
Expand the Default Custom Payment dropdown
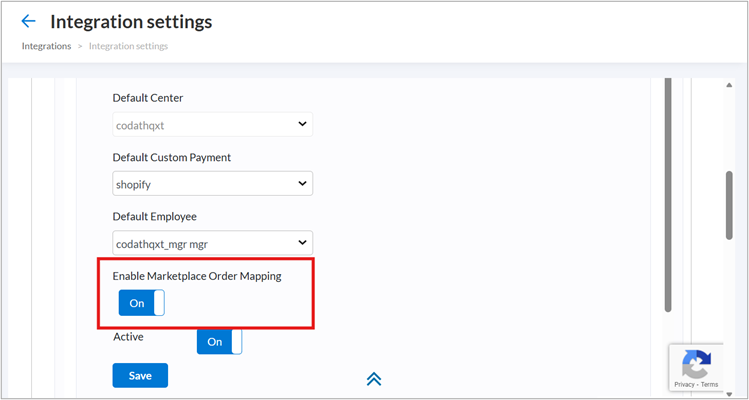pos(212,184)
